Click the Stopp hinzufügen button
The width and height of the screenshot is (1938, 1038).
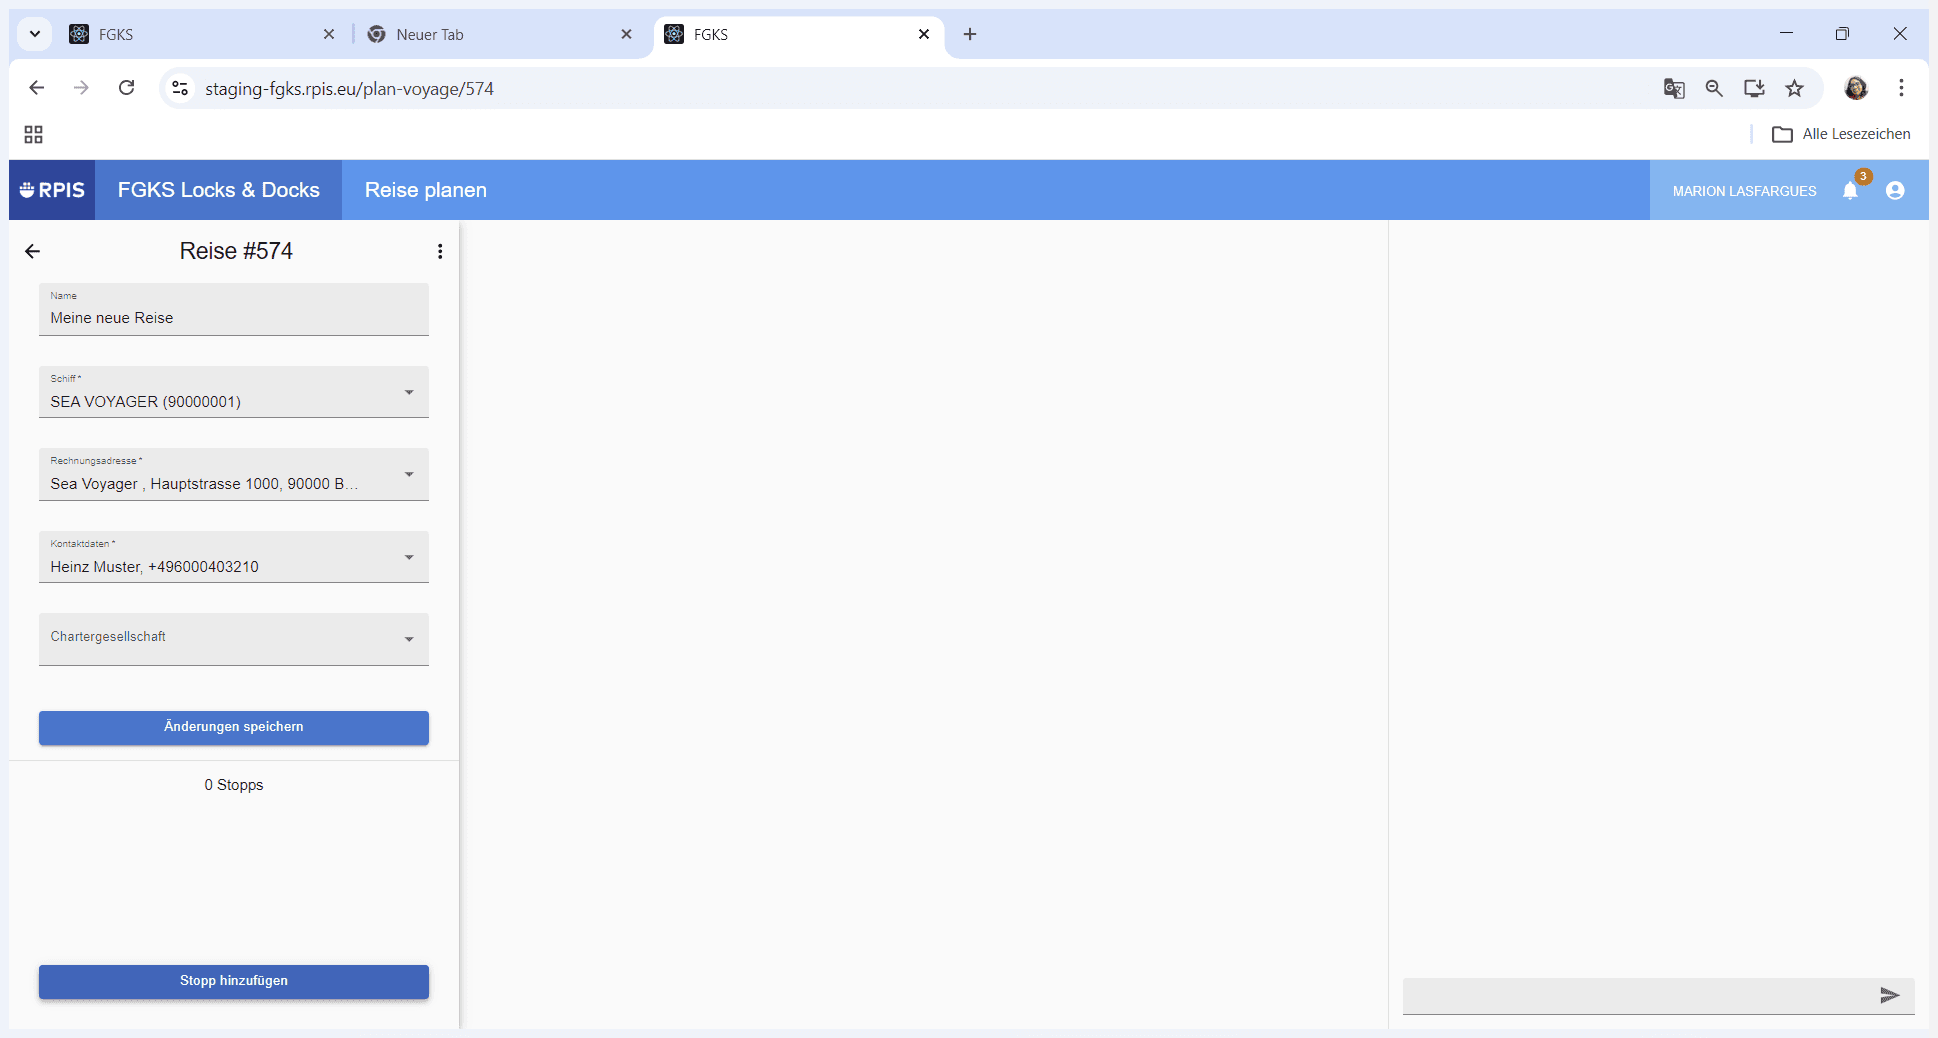(234, 981)
